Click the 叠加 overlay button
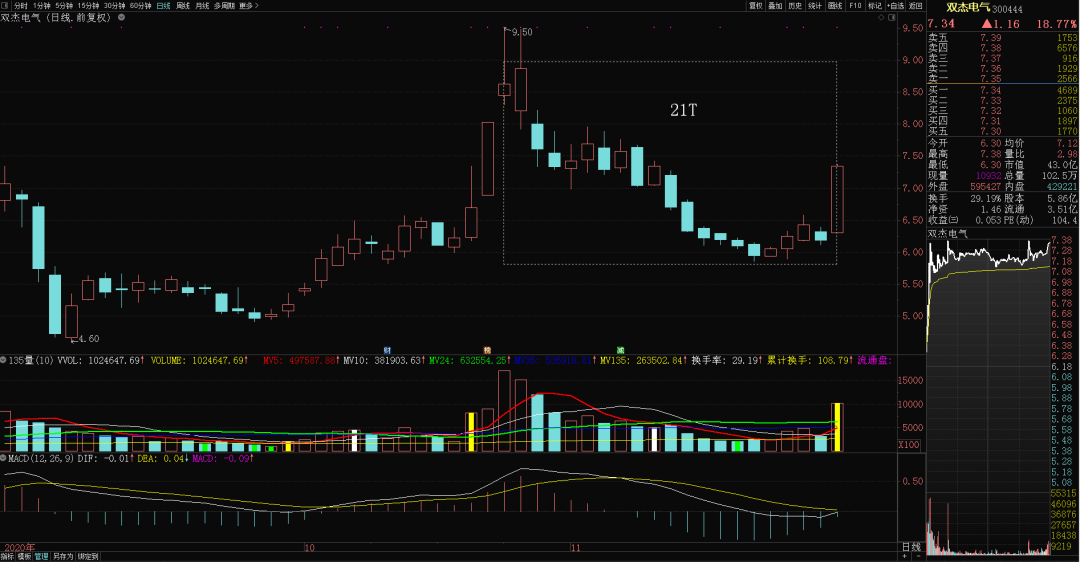 click(775, 6)
